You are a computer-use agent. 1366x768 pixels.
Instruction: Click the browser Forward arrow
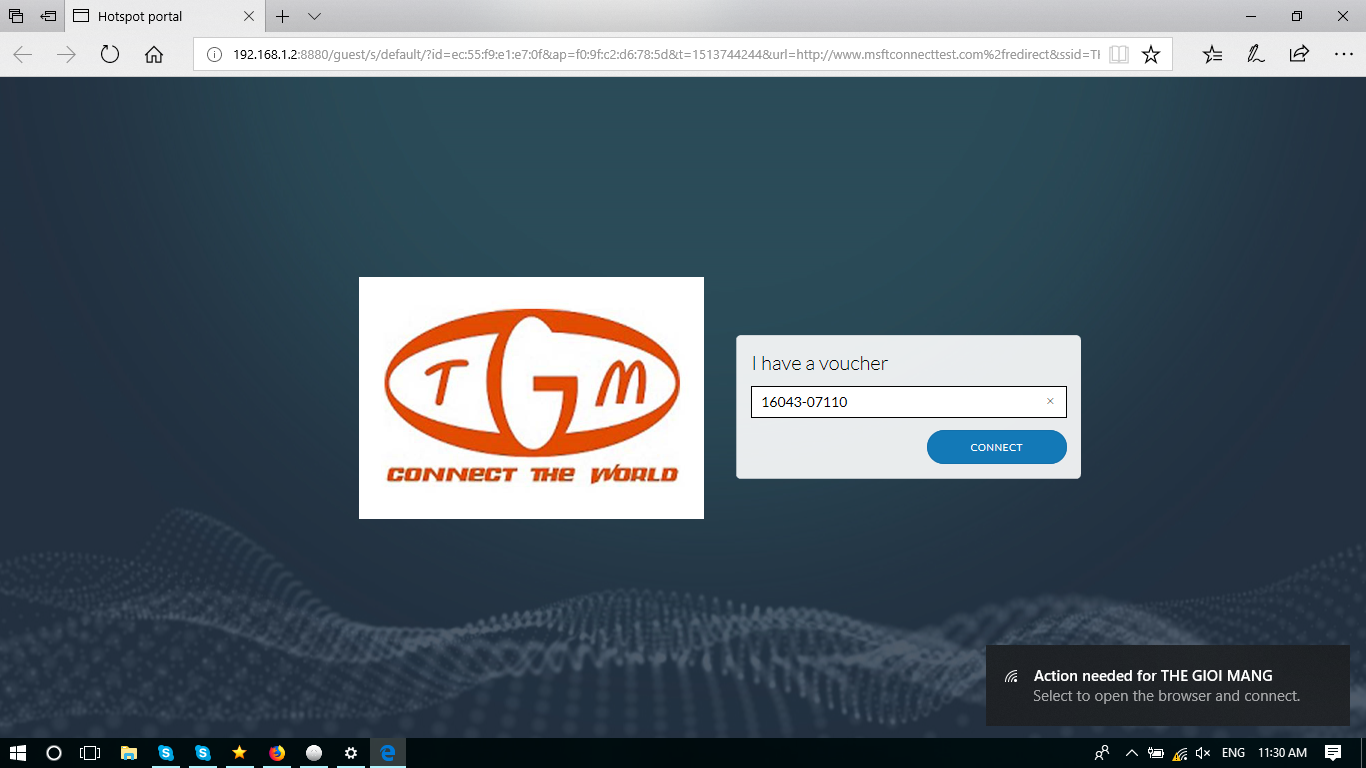(66, 54)
